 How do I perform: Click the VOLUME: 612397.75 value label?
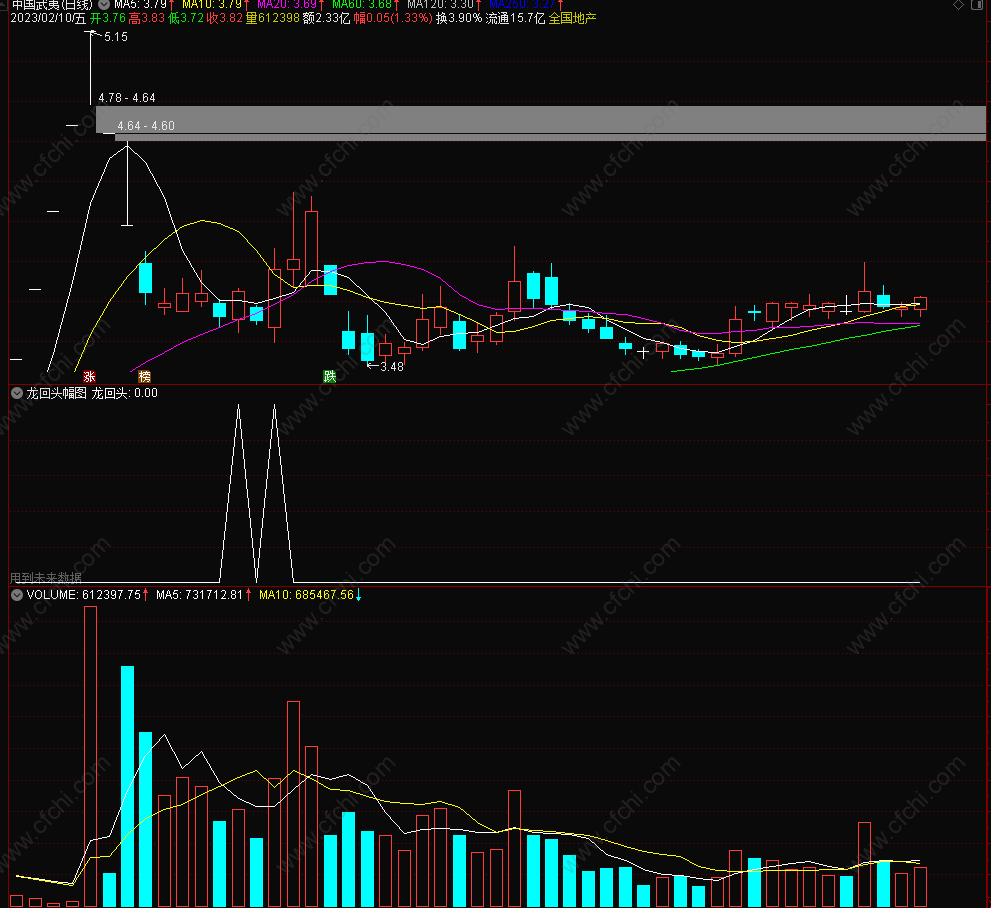[x=83, y=595]
